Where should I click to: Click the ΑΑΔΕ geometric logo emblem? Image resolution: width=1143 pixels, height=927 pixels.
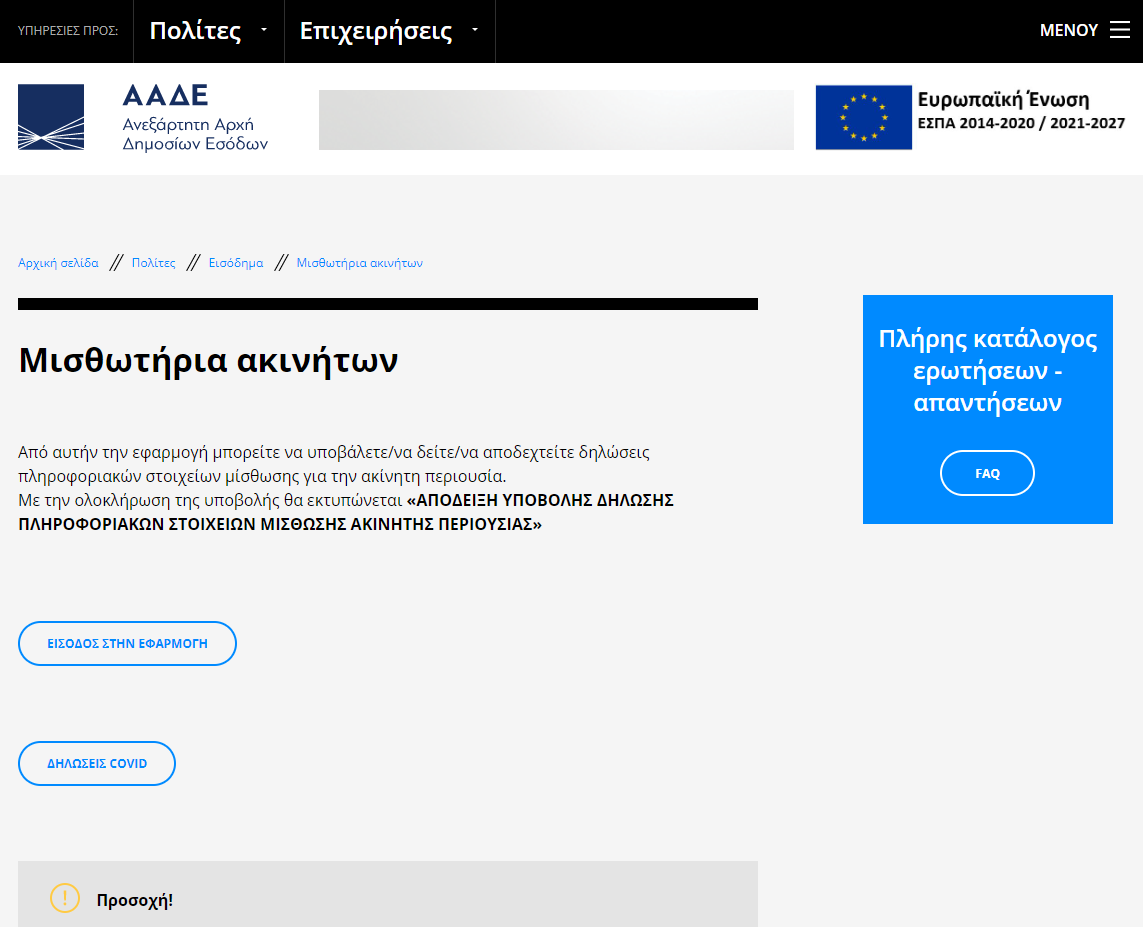[x=51, y=117]
